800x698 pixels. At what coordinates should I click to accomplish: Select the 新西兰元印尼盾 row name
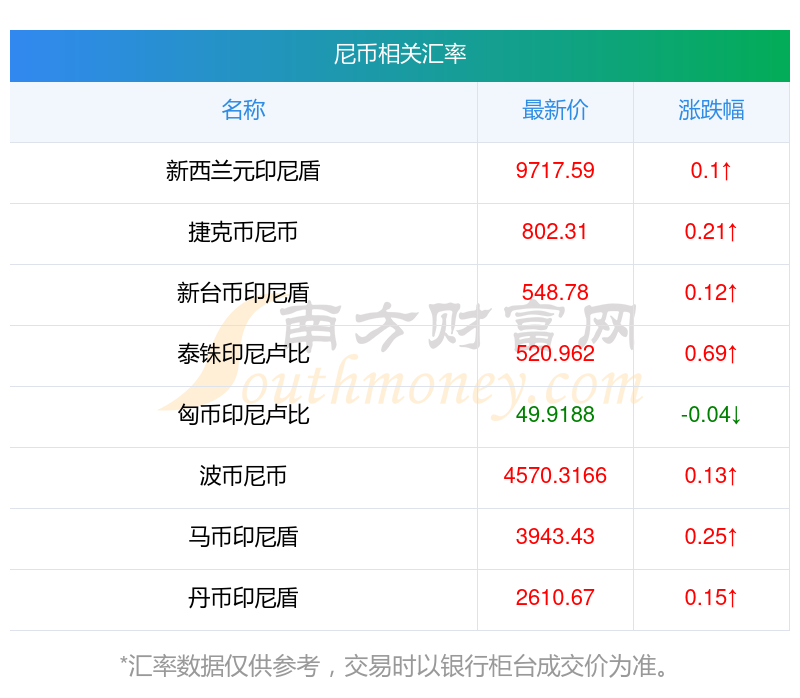[x=243, y=171]
